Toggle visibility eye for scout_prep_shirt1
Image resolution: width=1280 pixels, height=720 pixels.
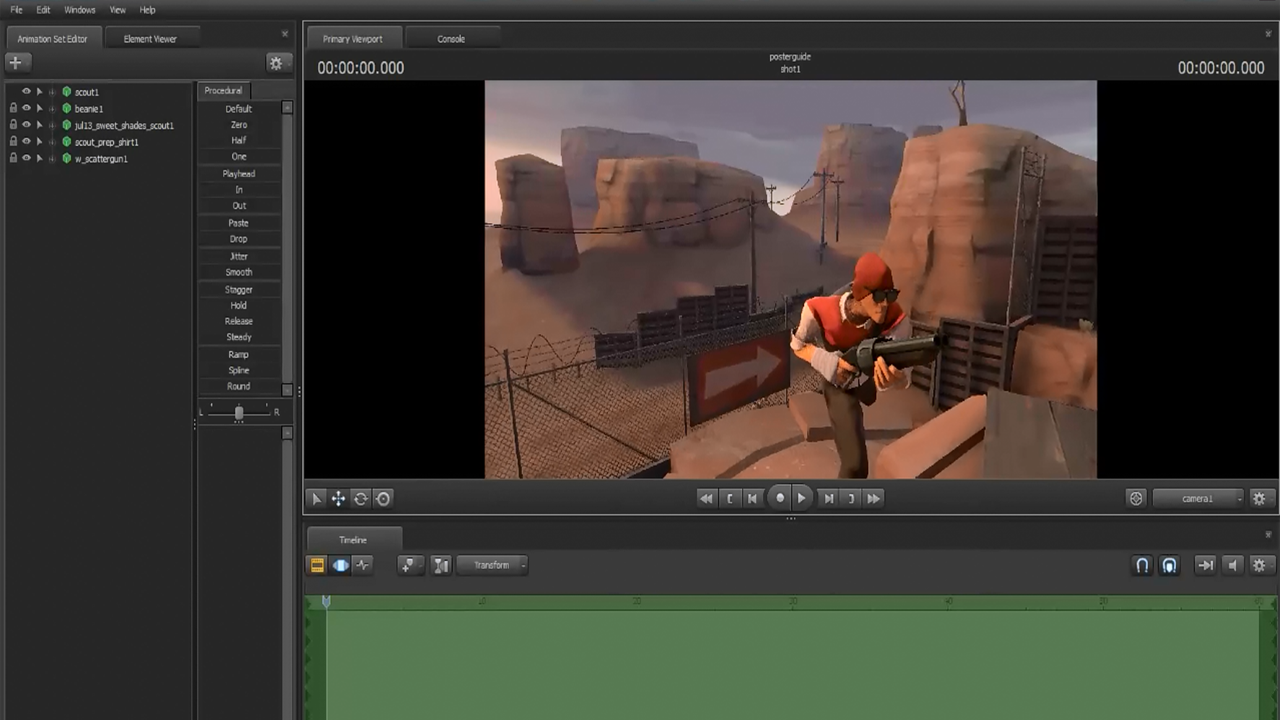tap(27, 142)
